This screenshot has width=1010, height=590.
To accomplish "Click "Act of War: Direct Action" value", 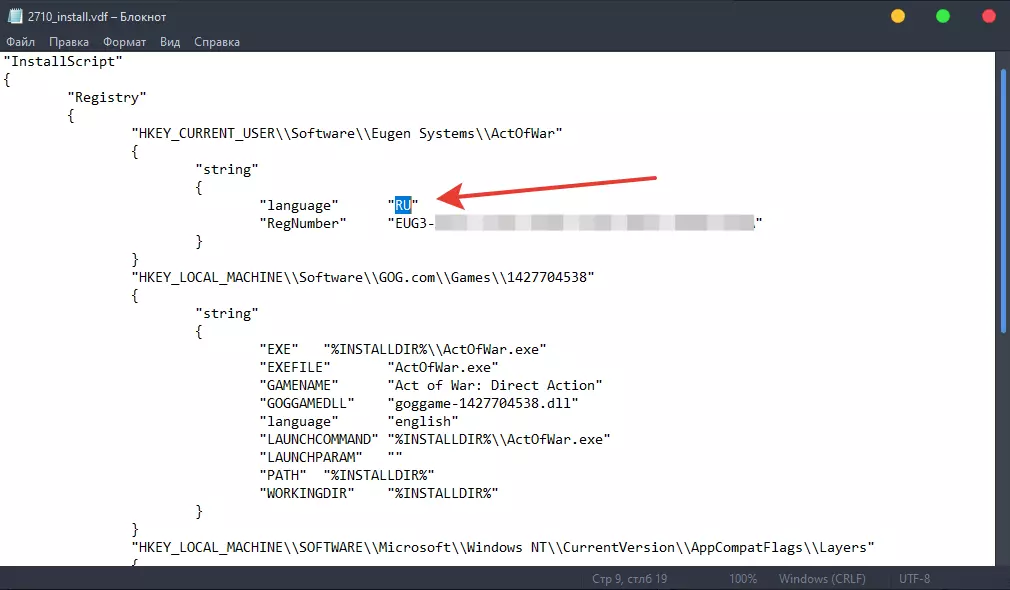I will click(495, 385).
